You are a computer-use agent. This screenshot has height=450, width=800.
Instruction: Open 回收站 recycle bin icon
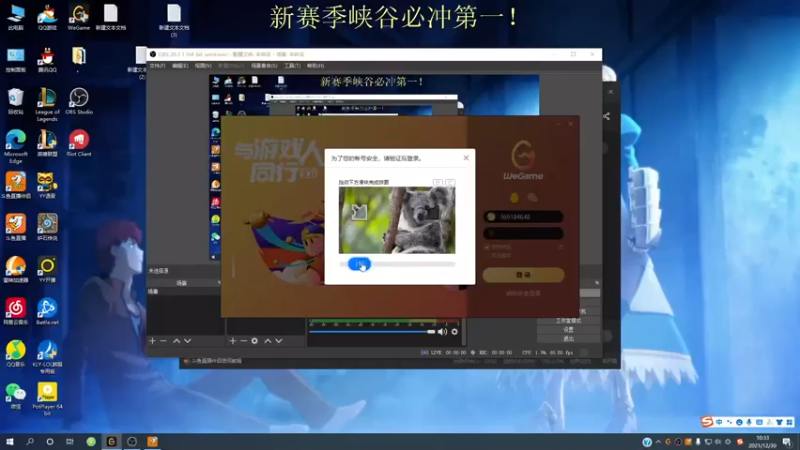(16, 102)
